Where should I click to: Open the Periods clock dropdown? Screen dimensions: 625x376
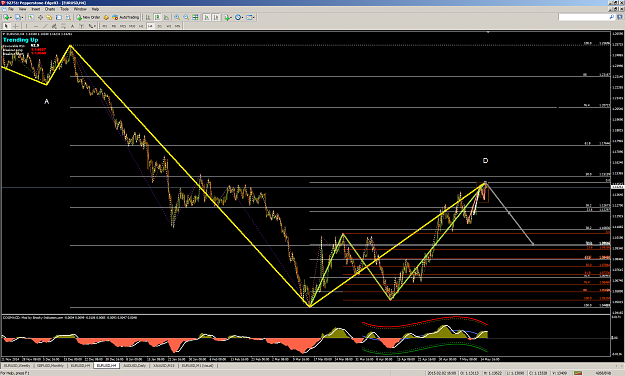click(x=238, y=17)
